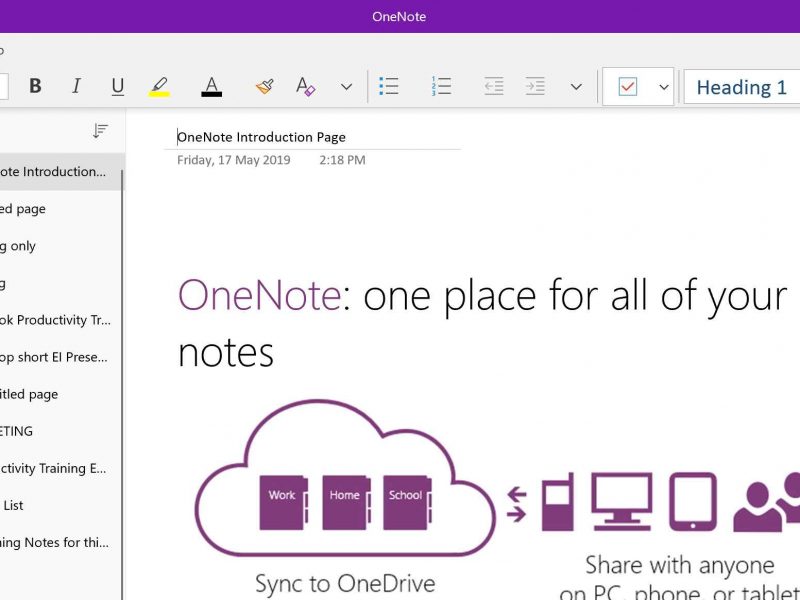This screenshot has height=600, width=800.
Task: Select the Home notebook icon in cloud
Action: click(x=346, y=503)
